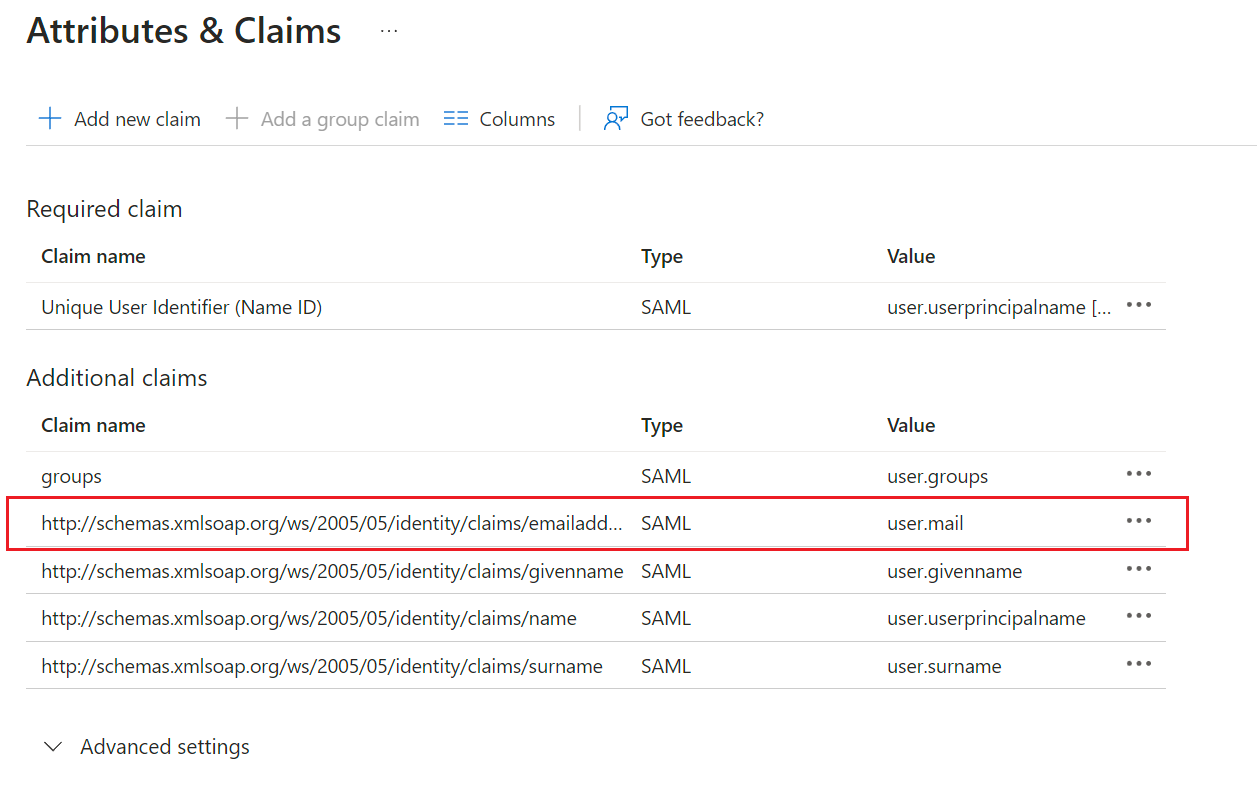Click the plus icon for Add new claim

pyautogui.click(x=49, y=119)
